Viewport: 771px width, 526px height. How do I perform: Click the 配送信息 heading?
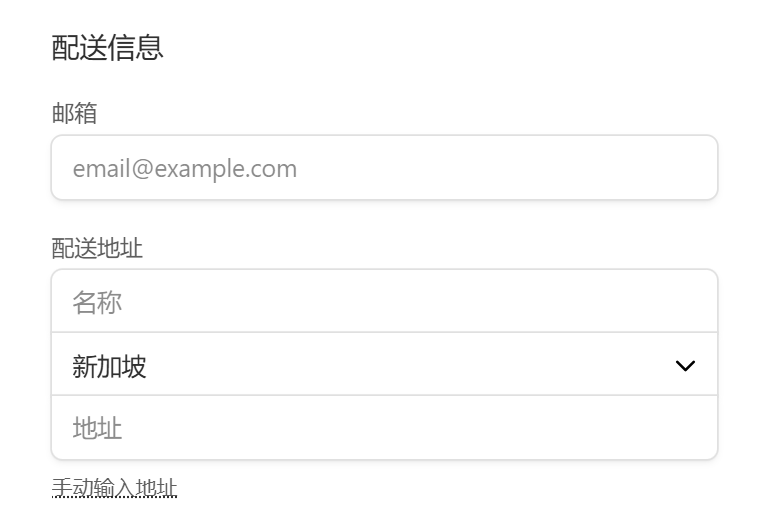(107, 47)
